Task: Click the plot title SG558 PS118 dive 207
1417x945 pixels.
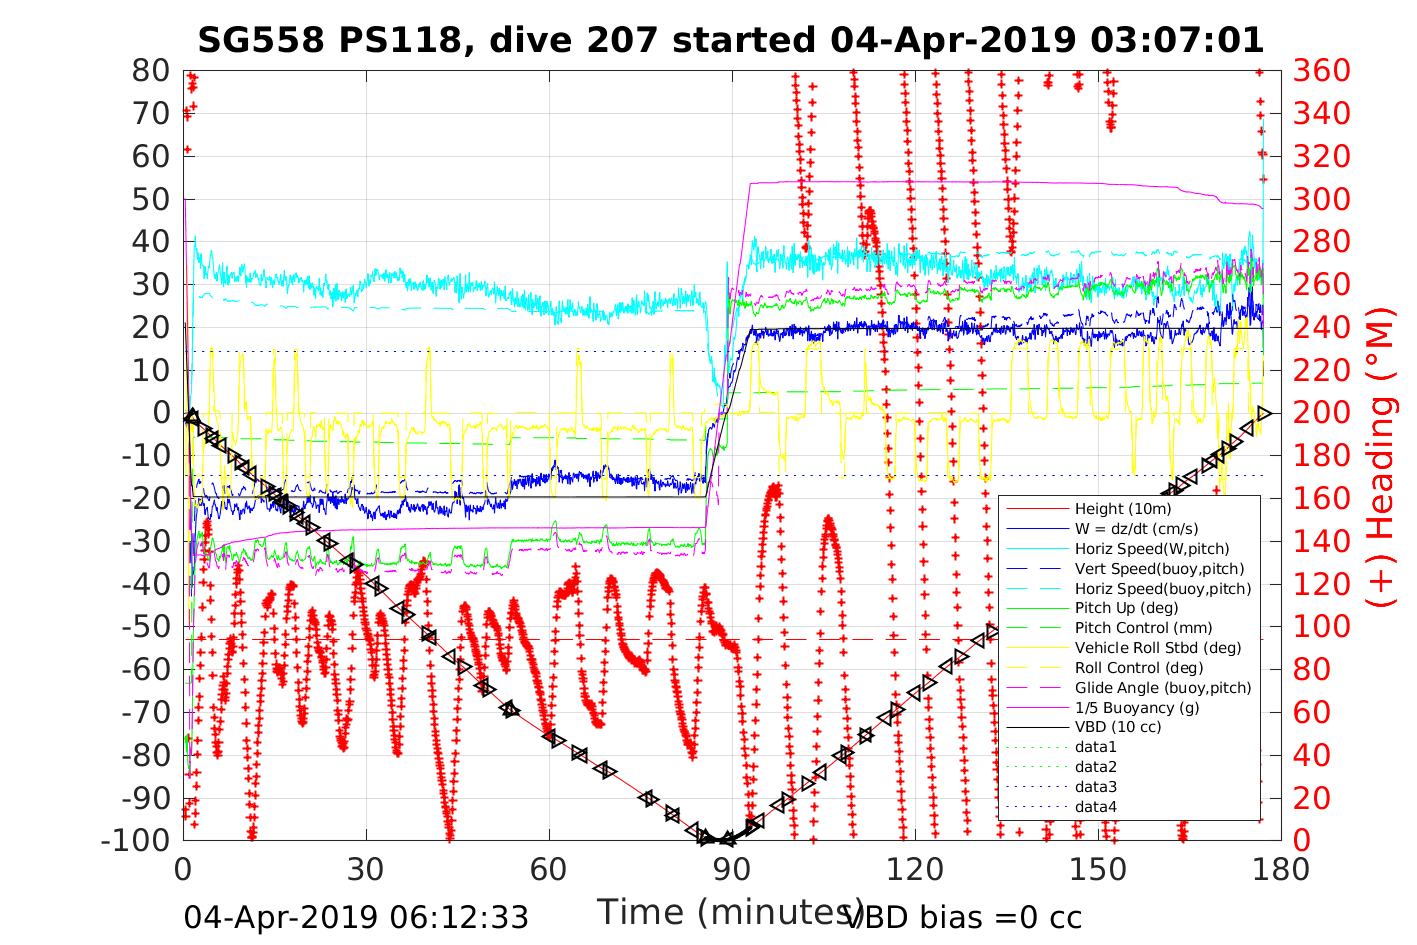Action: point(731,40)
